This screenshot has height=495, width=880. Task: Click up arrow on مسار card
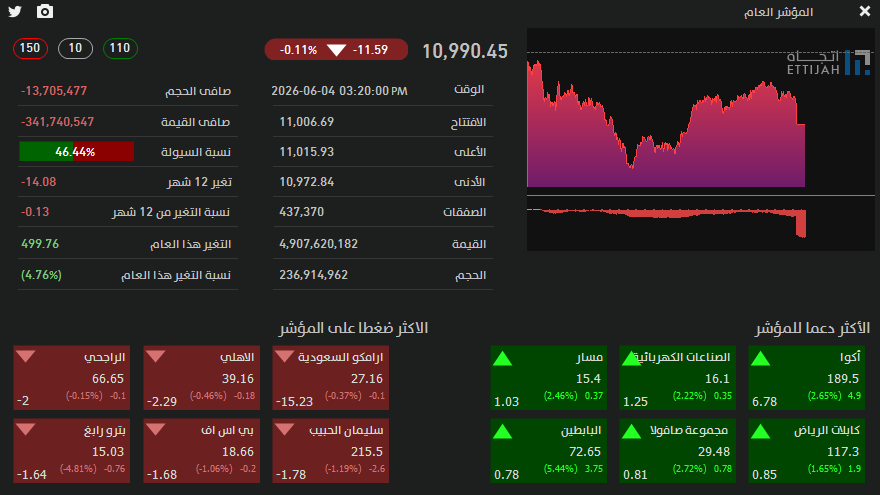click(502, 359)
